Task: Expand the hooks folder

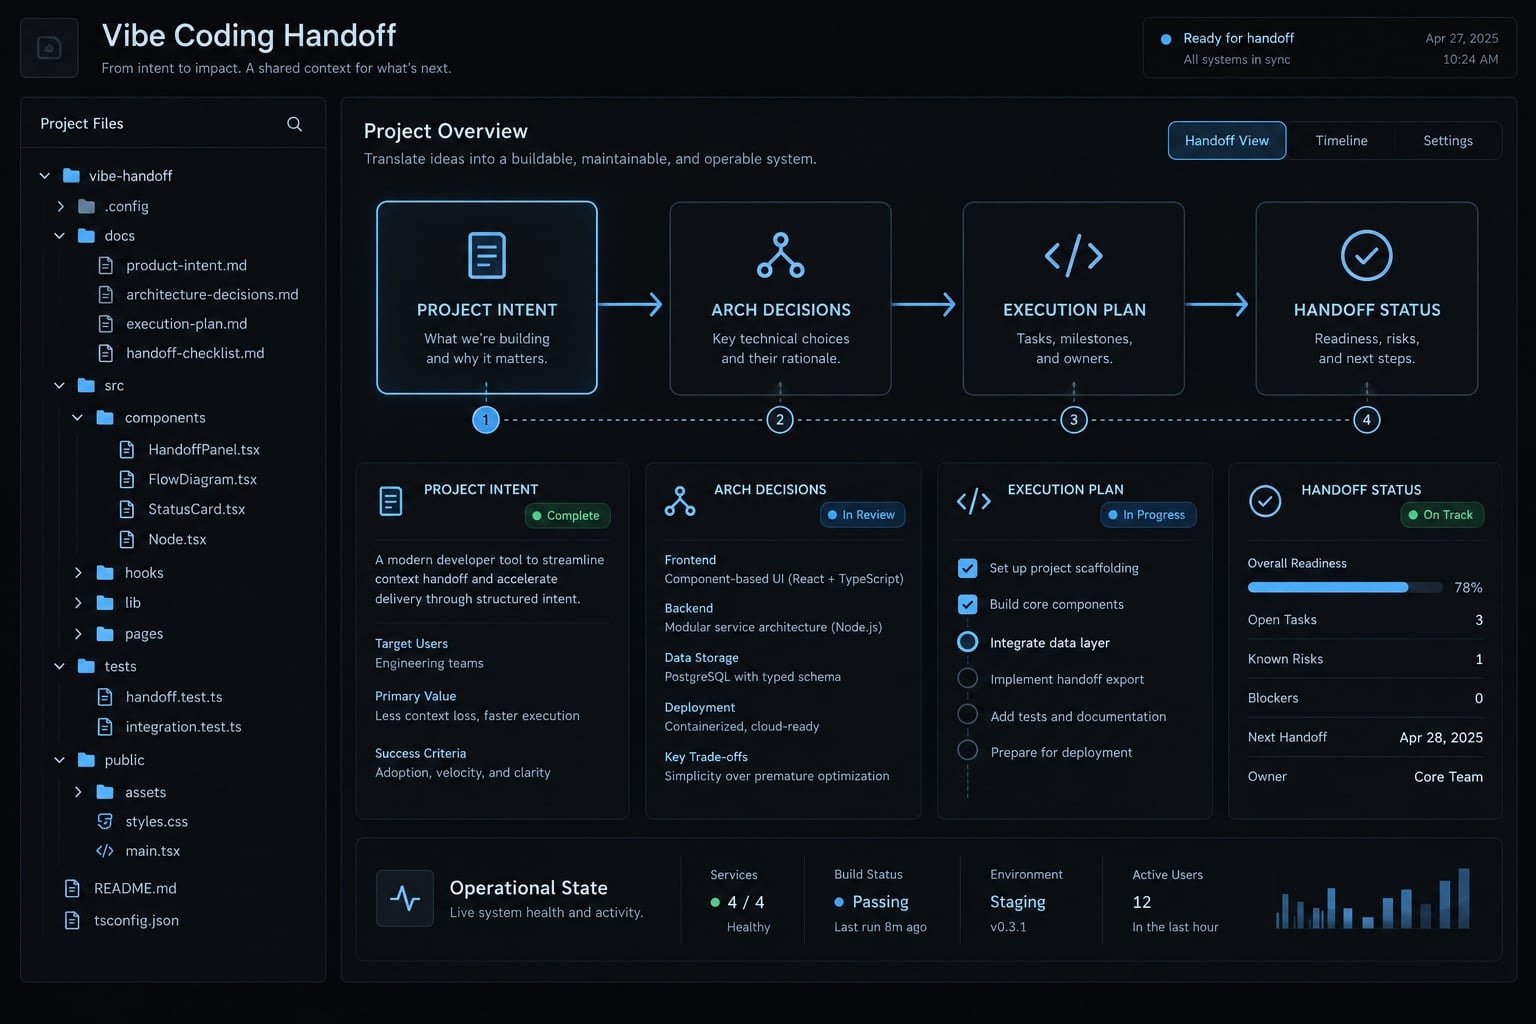Action: coord(78,573)
